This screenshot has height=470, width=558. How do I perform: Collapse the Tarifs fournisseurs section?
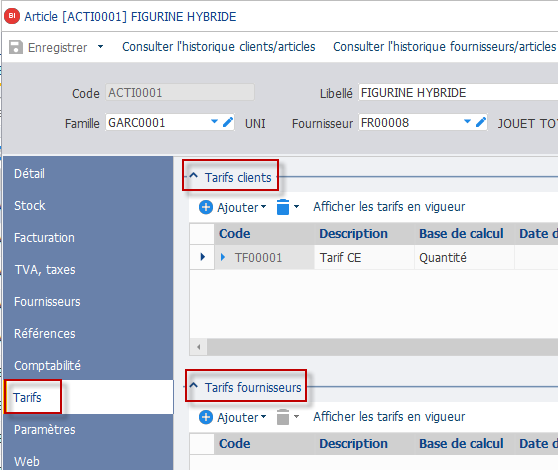194,385
